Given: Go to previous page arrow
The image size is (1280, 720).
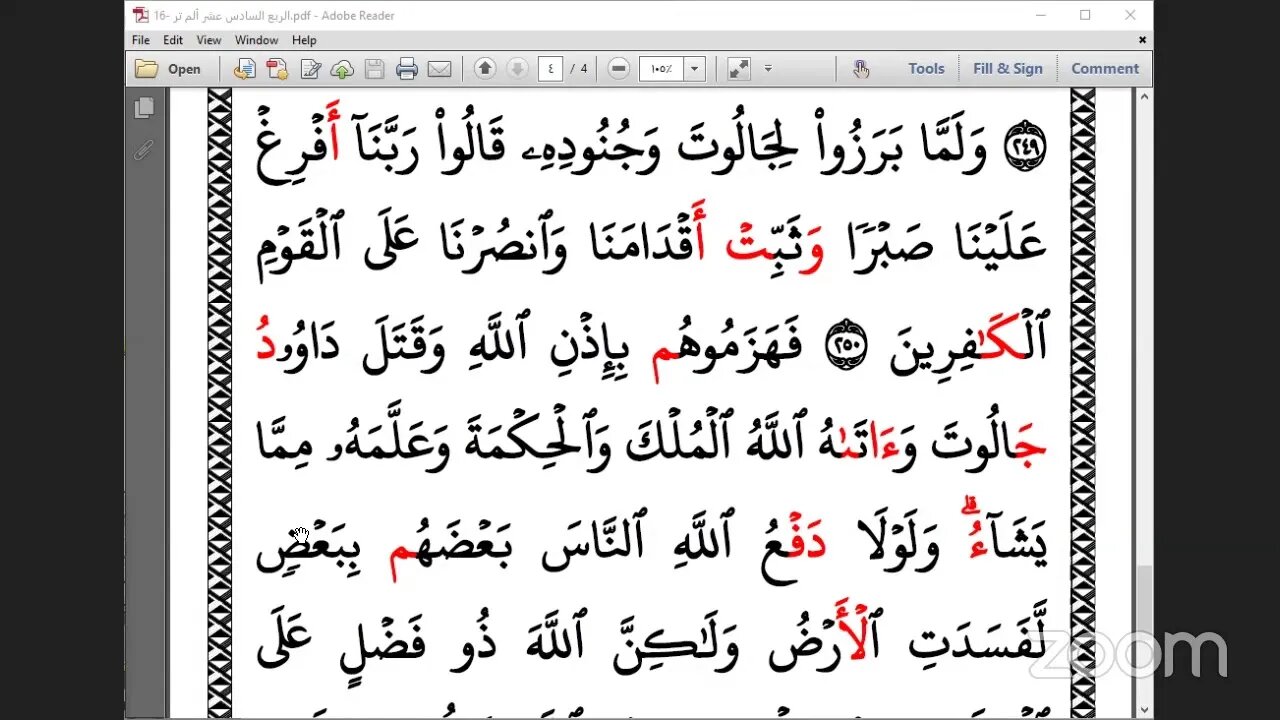Looking at the screenshot, I should click(485, 69).
